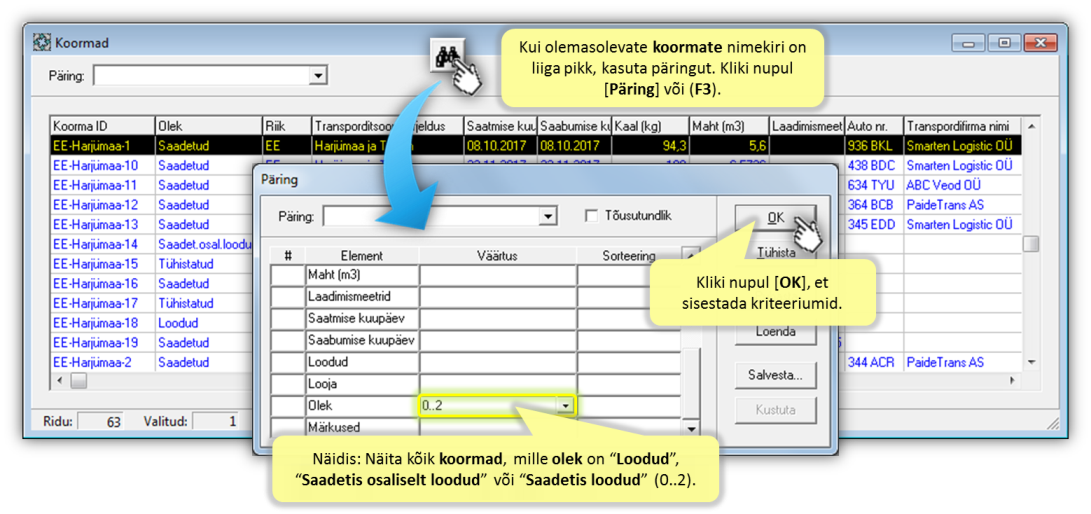Click the Tühista button
The height and width of the screenshot is (514, 1091).
(x=775, y=253)
